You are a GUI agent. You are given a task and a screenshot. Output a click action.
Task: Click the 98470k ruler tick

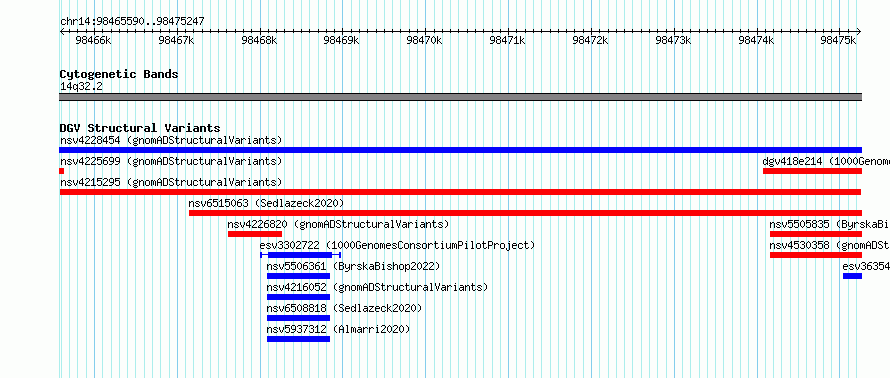click(425, 40)
